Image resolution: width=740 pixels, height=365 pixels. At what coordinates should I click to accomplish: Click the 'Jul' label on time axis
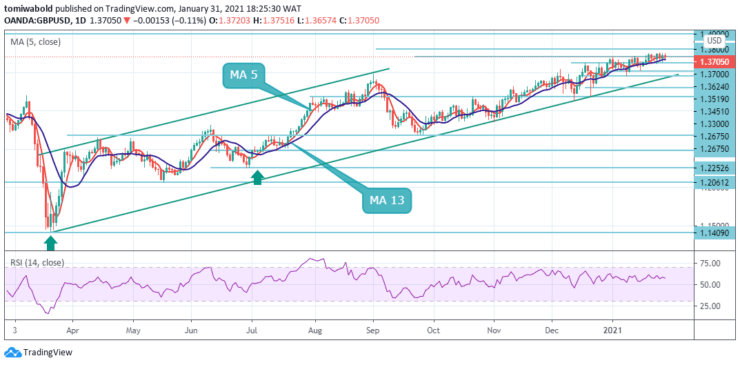(252, 331)
